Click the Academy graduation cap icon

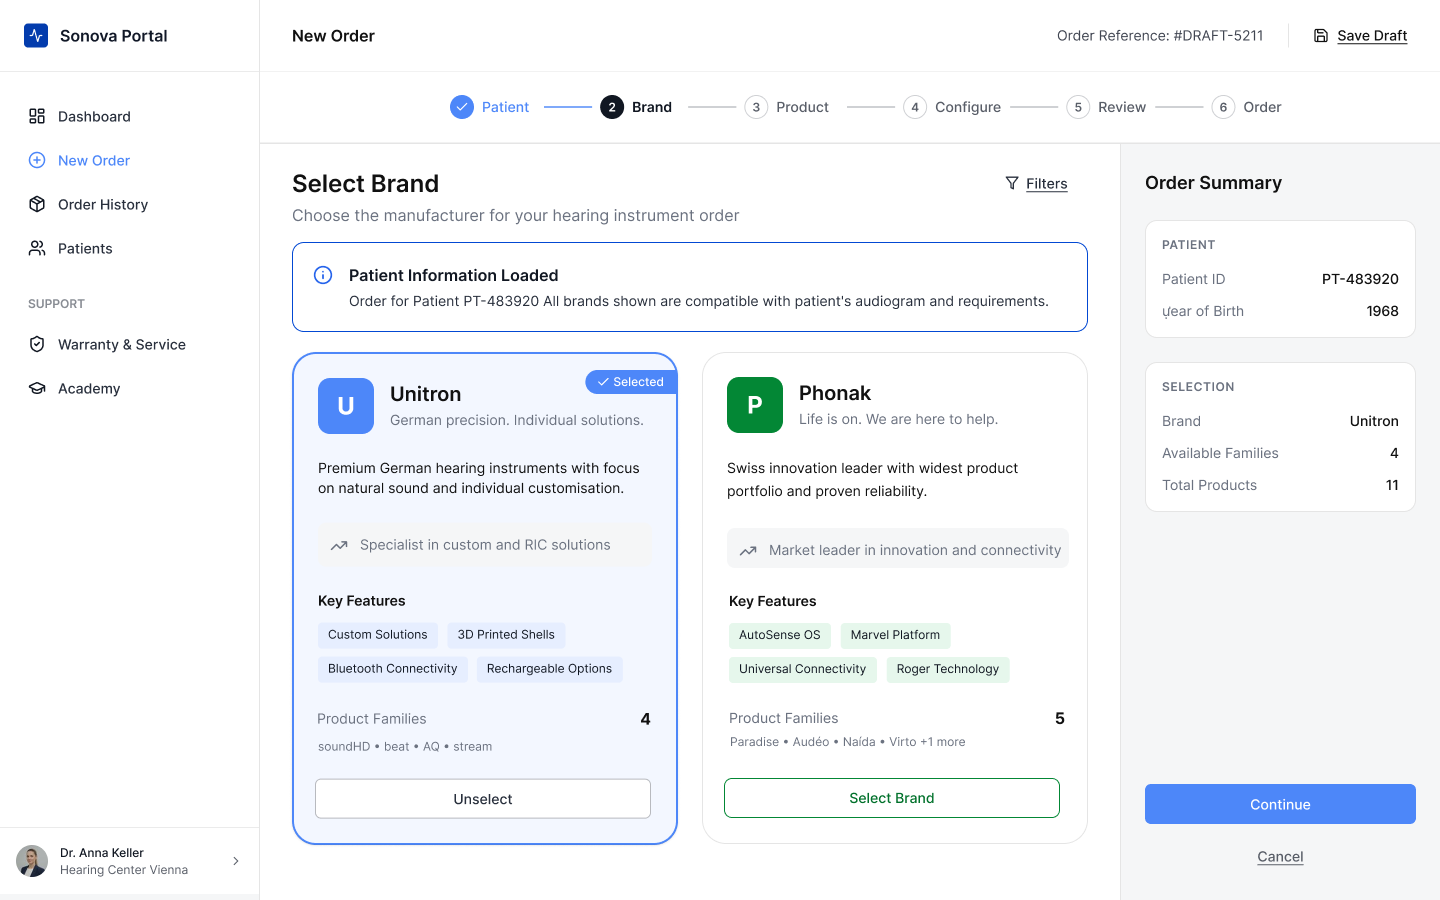37,388
